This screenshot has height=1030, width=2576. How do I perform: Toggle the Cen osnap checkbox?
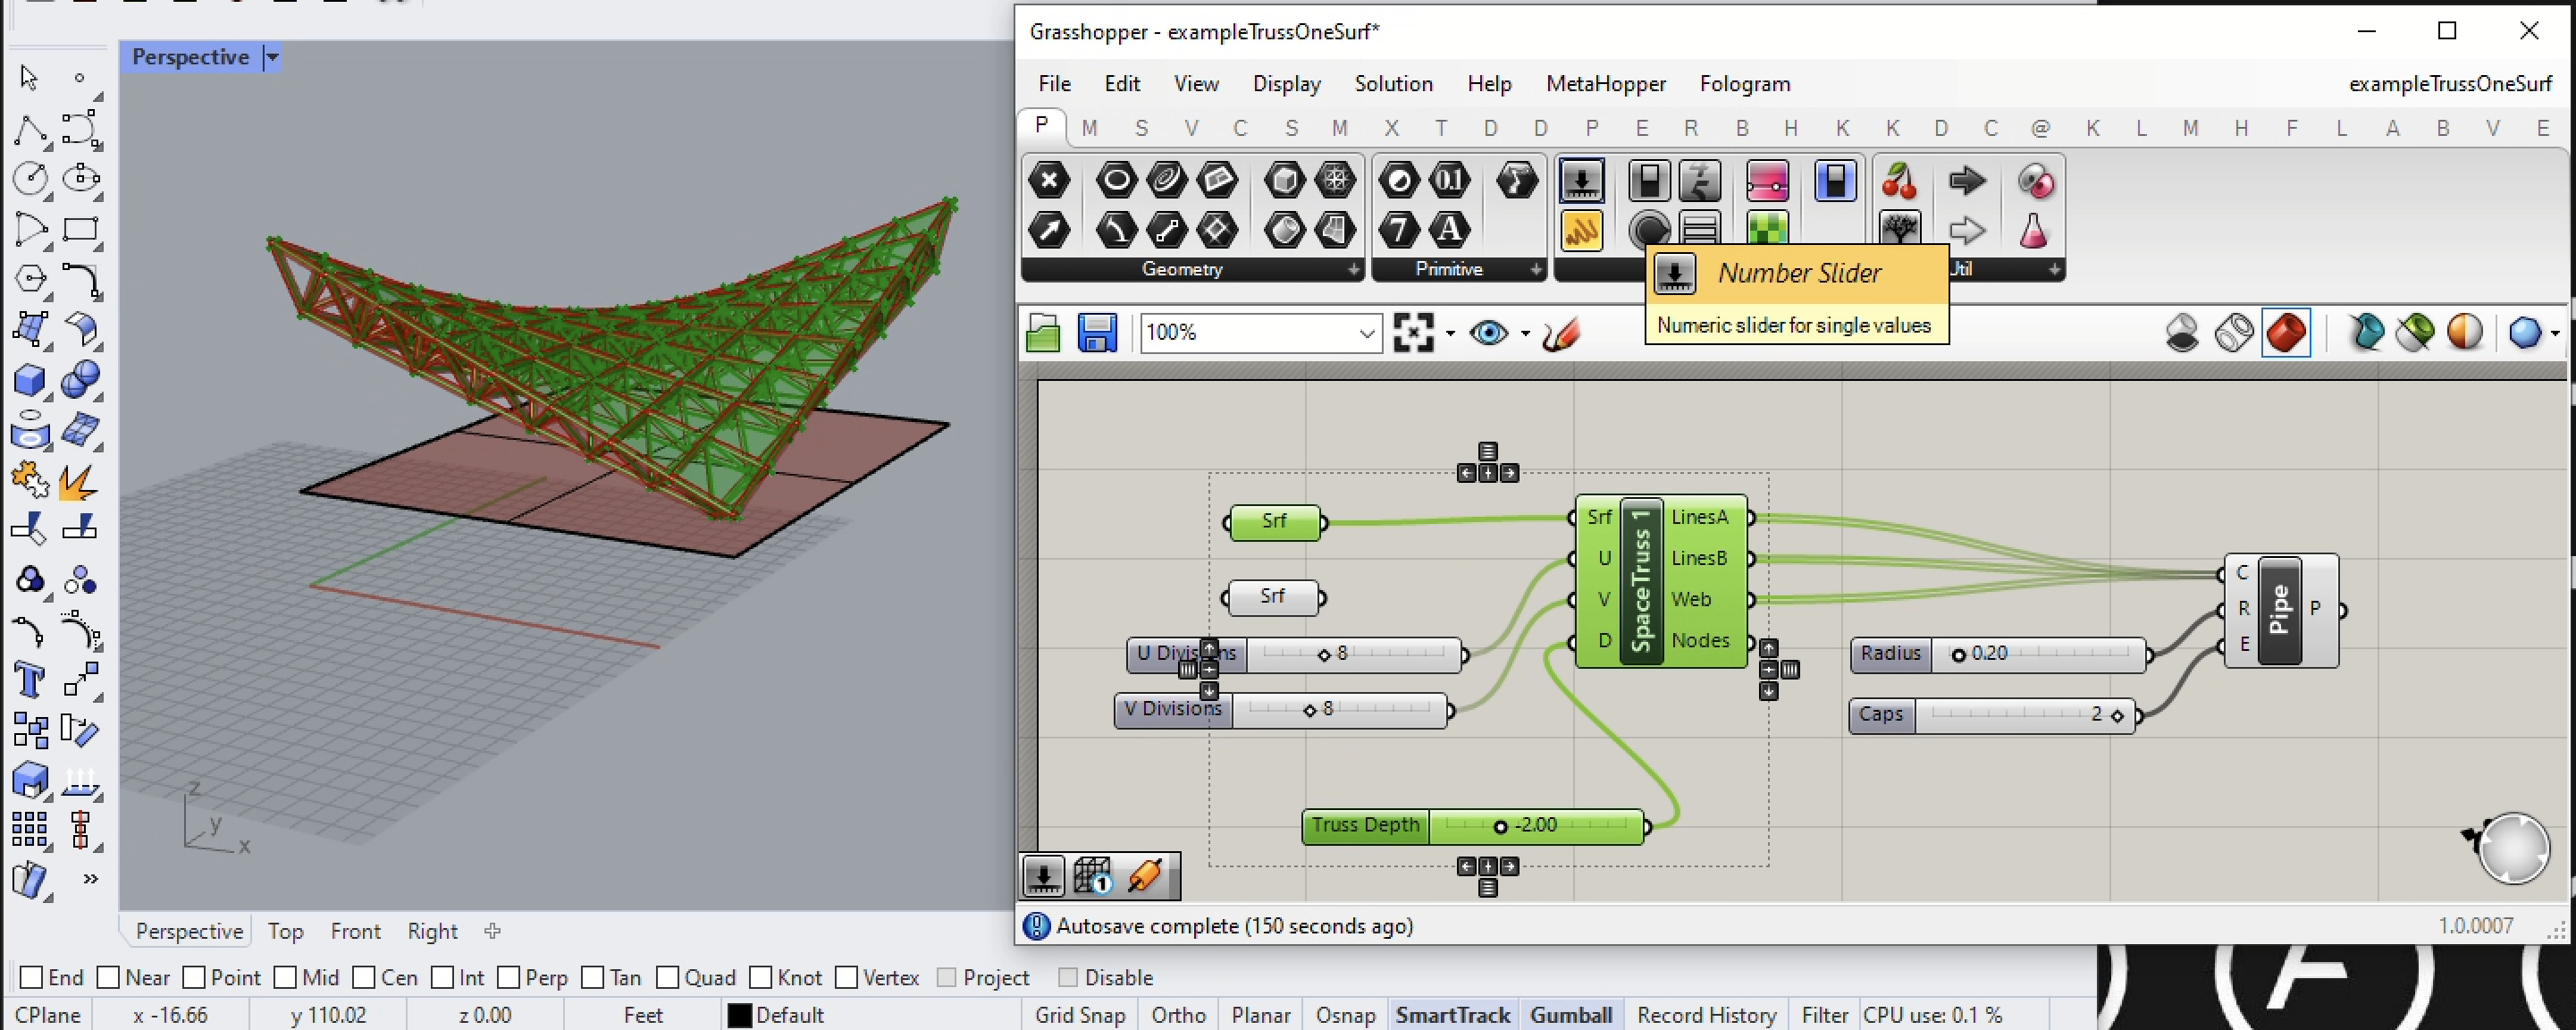pyautogui.click(x=364, y=977)
